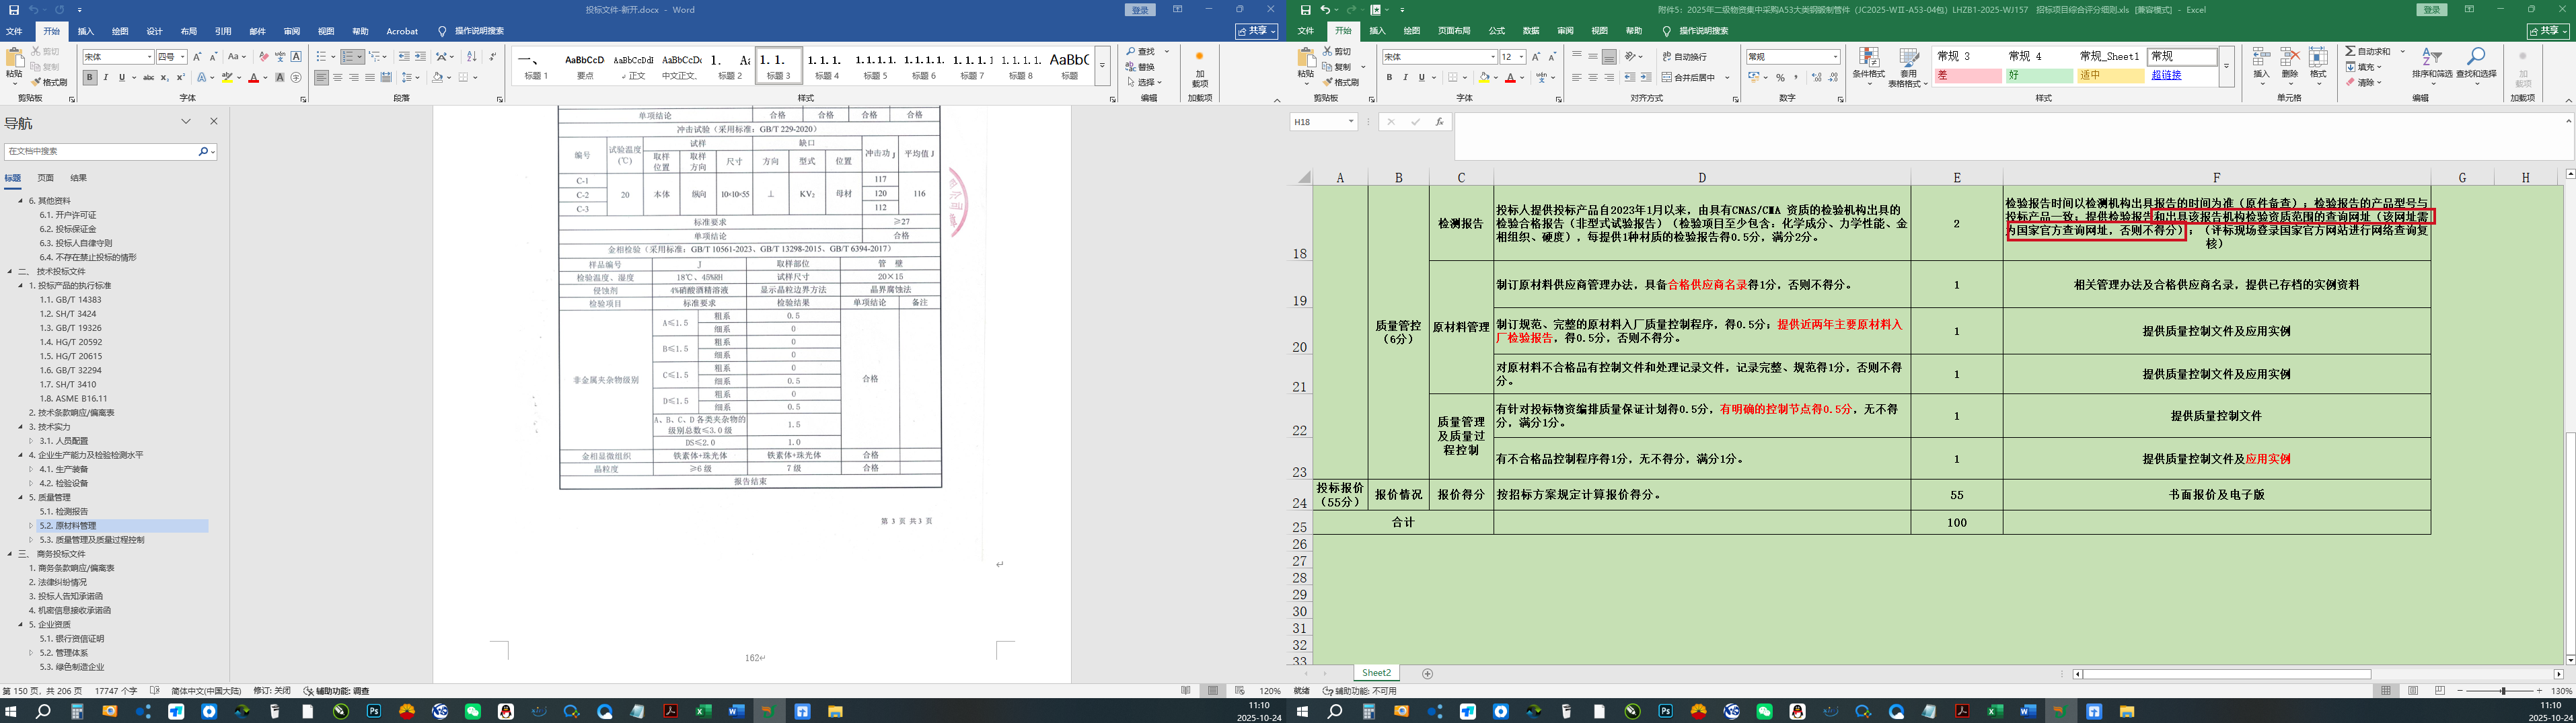Screen dimensions: 2576x723
Task: Toggle Italic in the Word ribbon
Action: coord(106,77)
